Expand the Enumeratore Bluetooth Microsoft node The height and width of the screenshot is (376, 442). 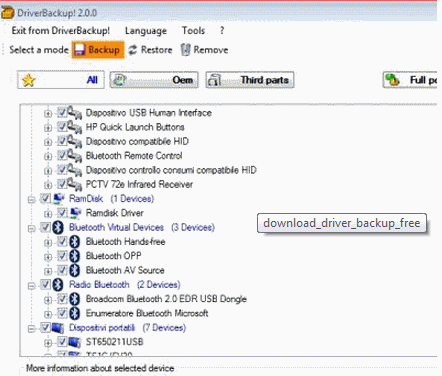coord(48,314)
